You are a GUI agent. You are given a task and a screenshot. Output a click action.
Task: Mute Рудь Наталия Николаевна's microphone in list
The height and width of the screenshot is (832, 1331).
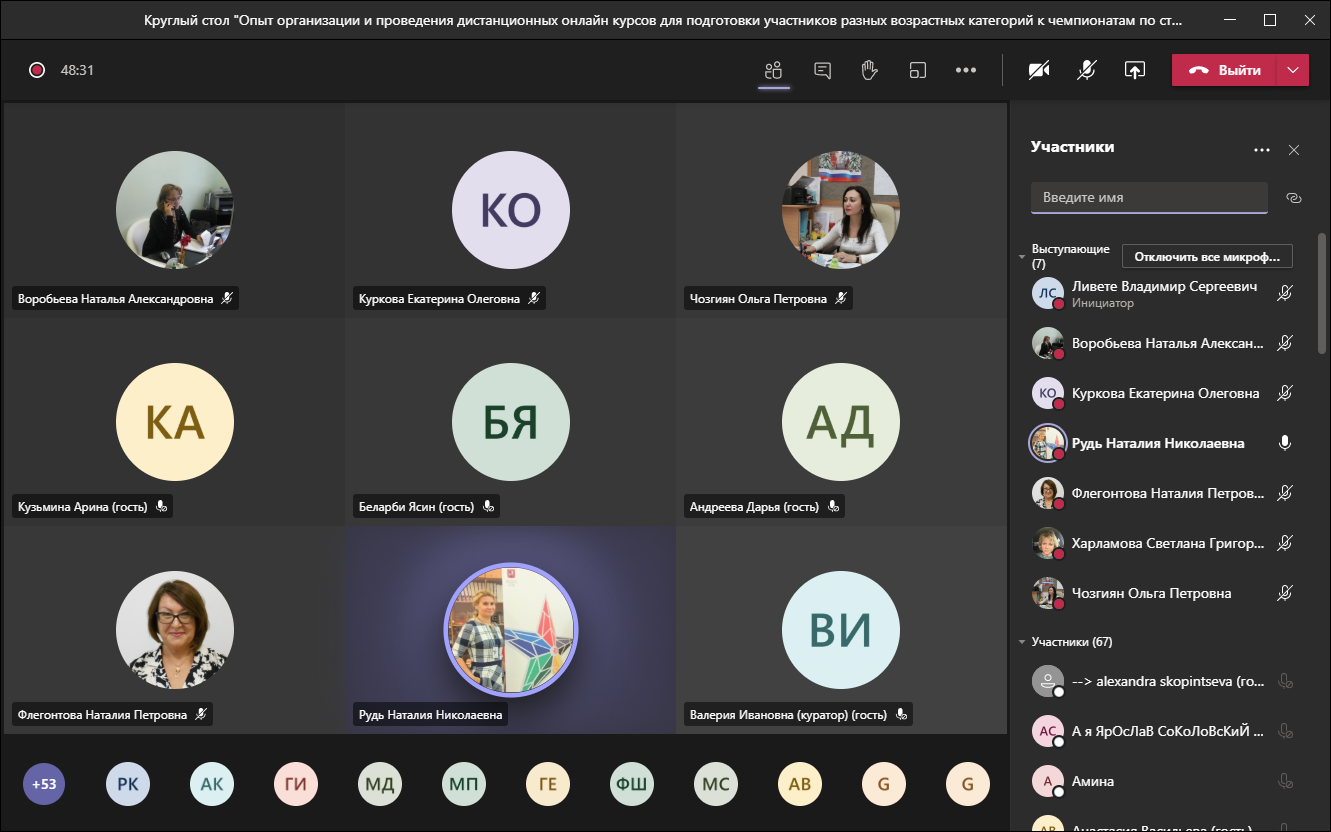pos(1285,443)
